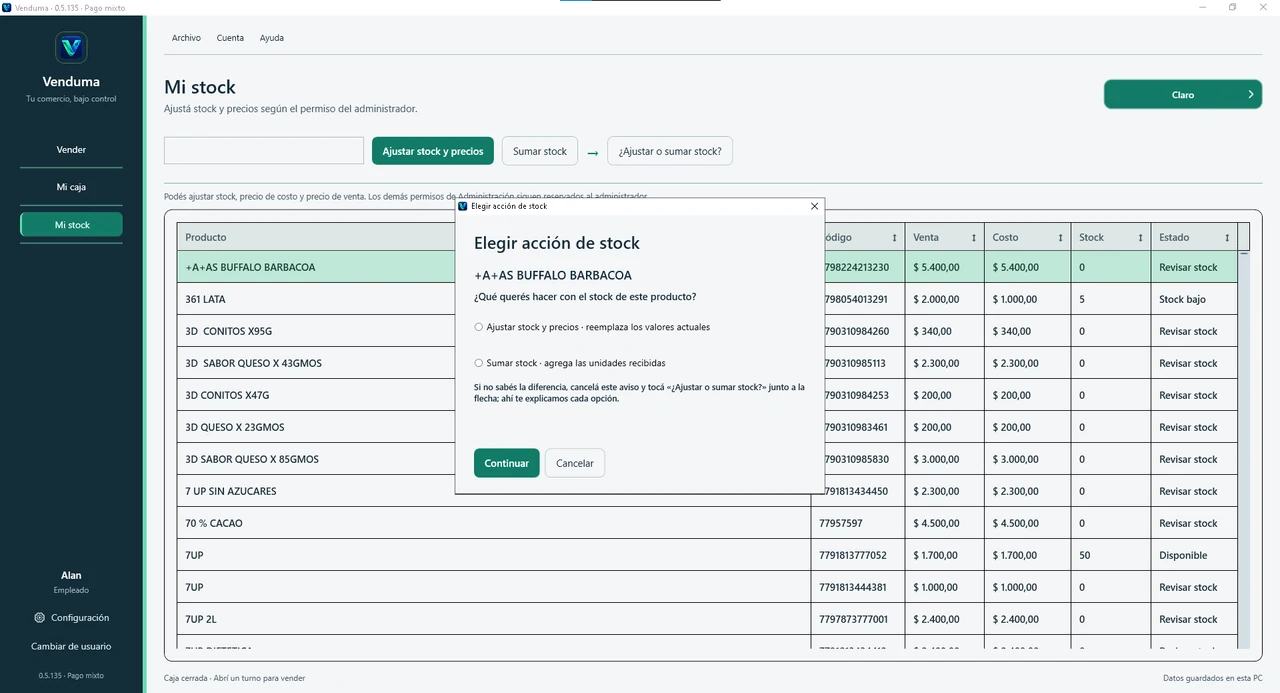
Task: Click the Disponible status cell
Action: (x=1194, y=555)
